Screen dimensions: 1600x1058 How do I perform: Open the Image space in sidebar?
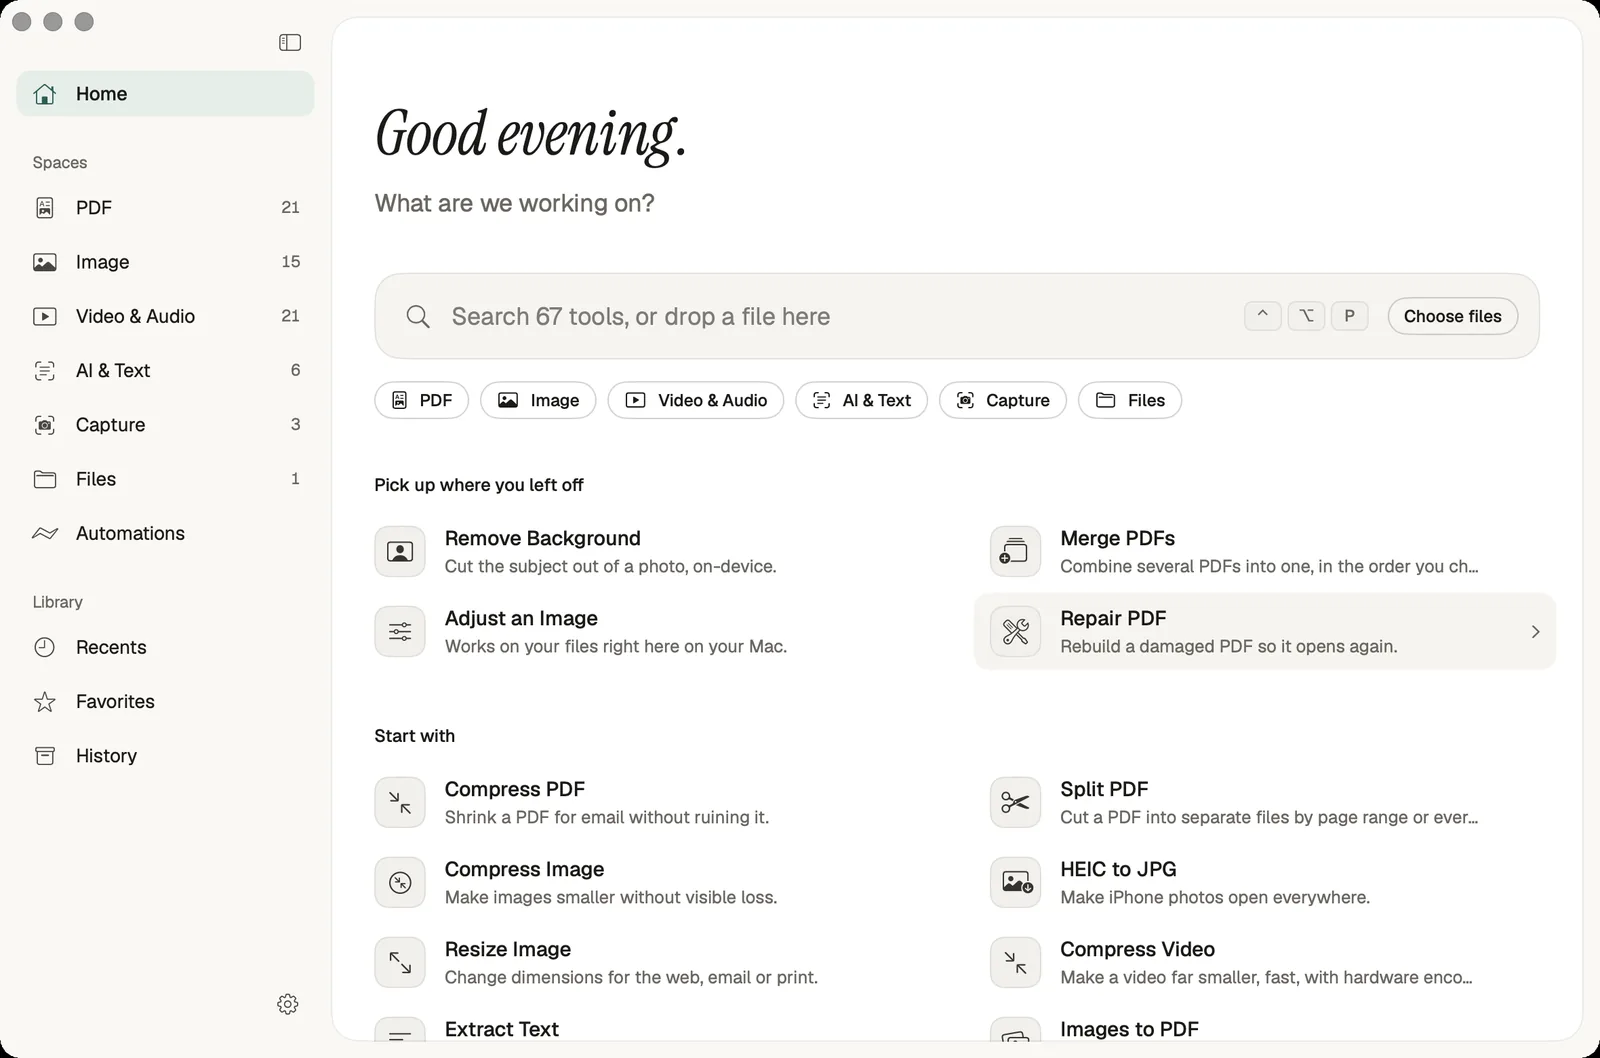pyautogui.click(x=165, y=262)
